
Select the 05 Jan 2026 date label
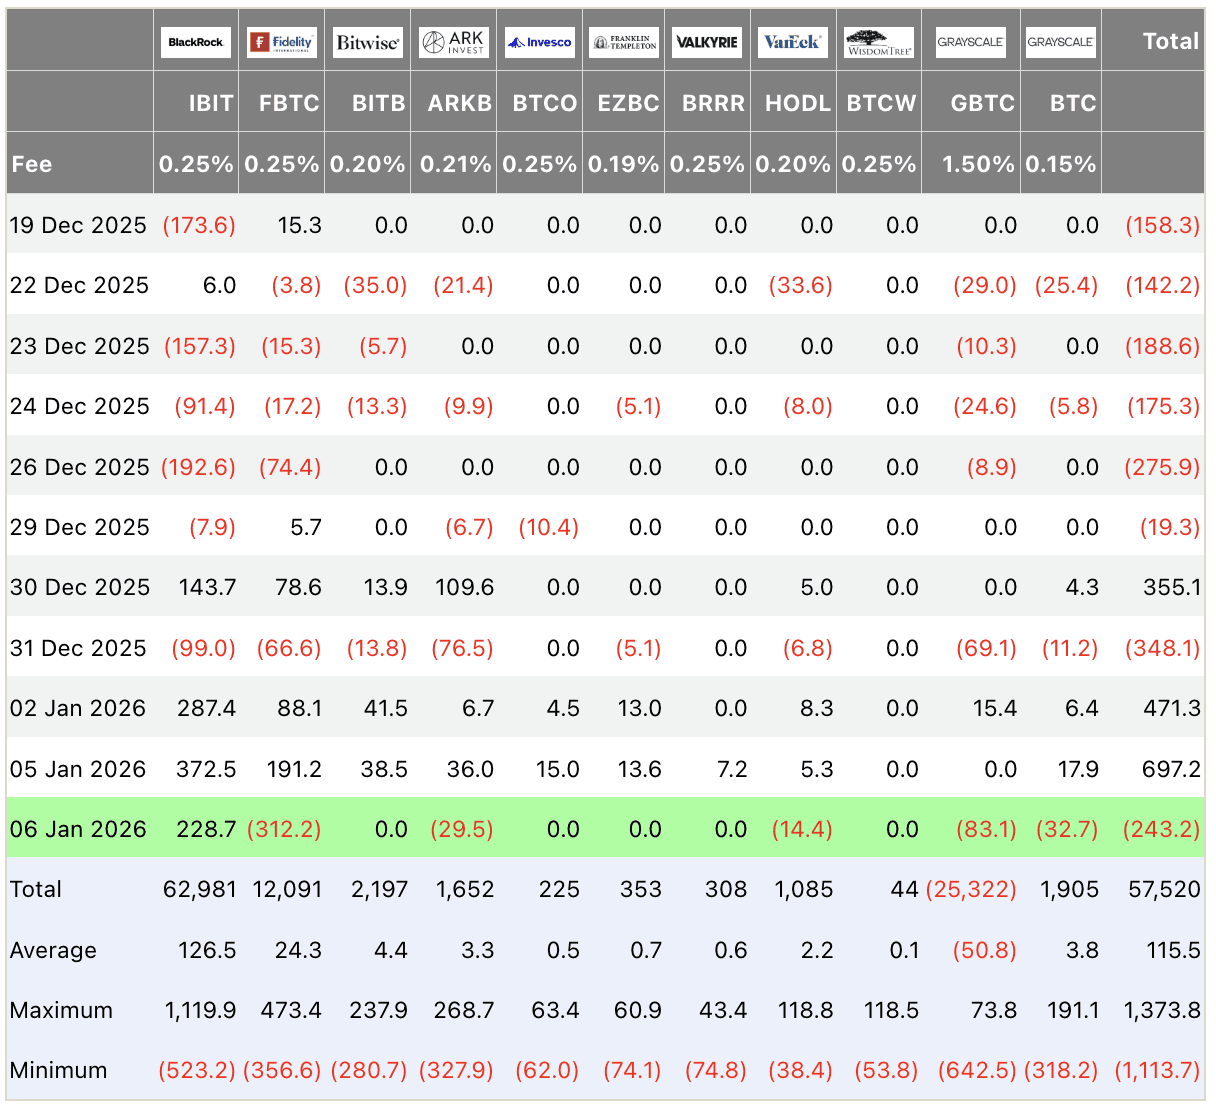tap(78, 769)
